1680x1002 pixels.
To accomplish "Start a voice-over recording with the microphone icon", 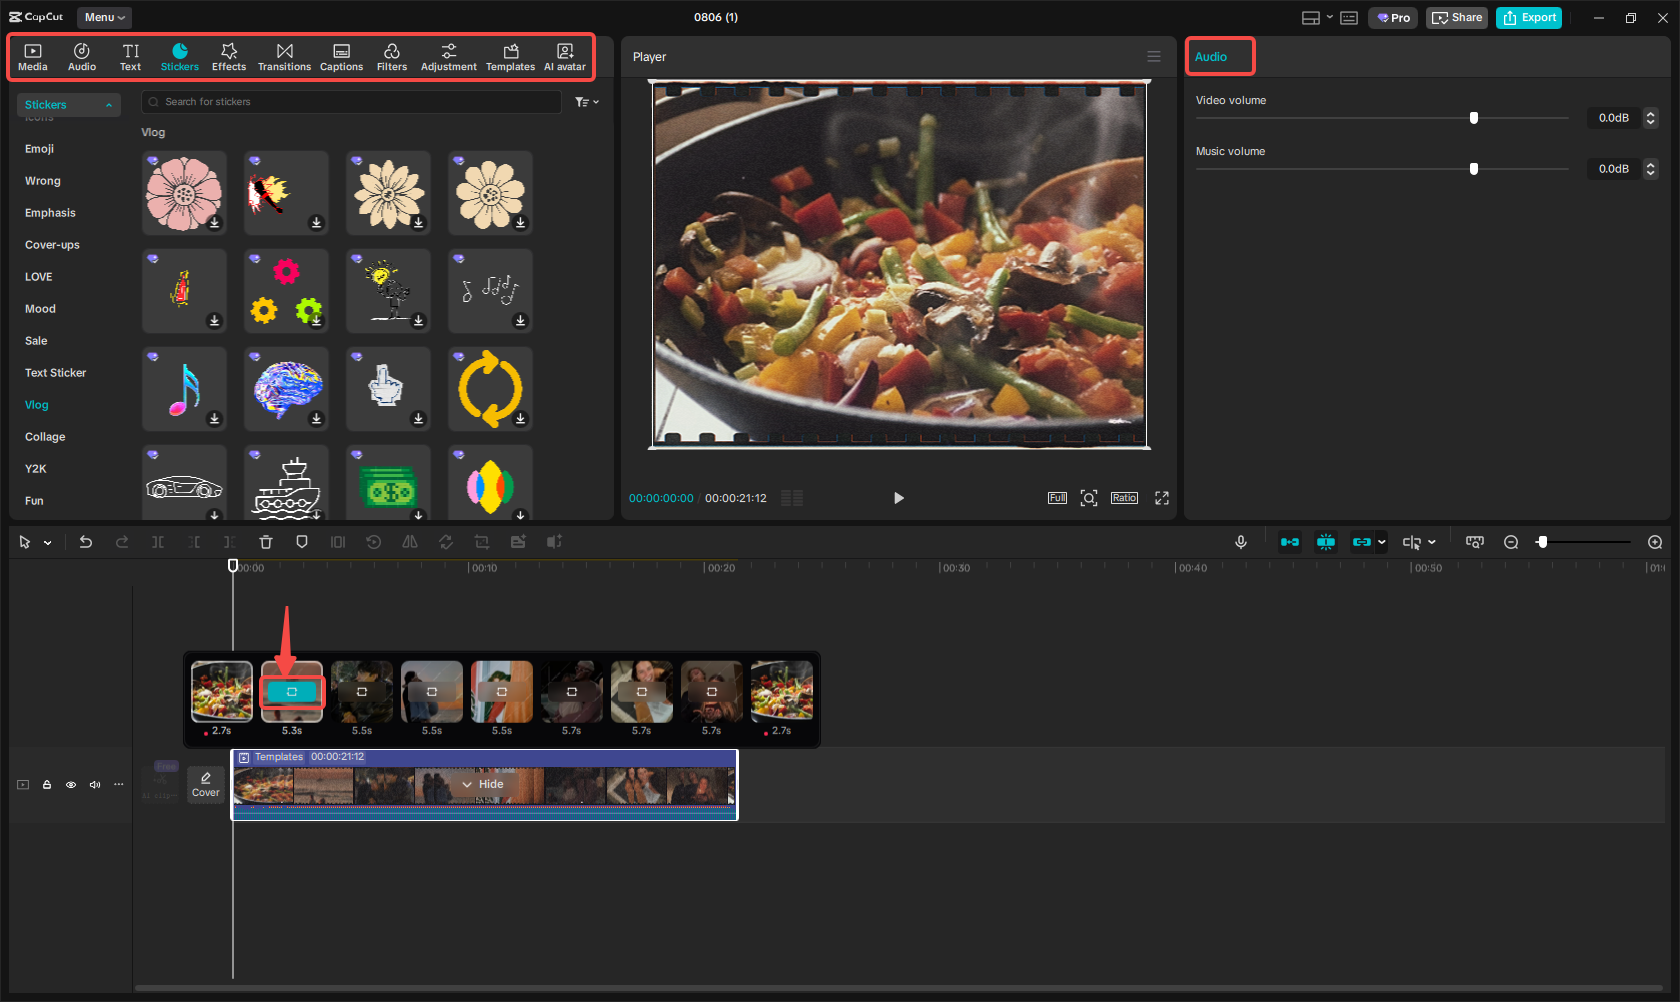I will tap(1240, 542).
